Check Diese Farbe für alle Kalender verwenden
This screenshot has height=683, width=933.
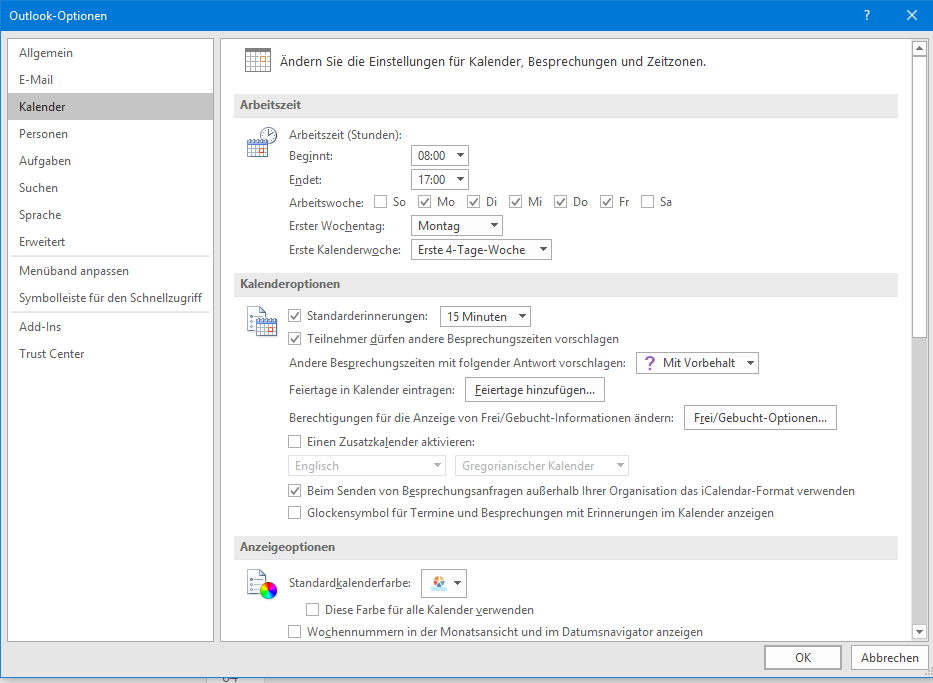(312, 609)
